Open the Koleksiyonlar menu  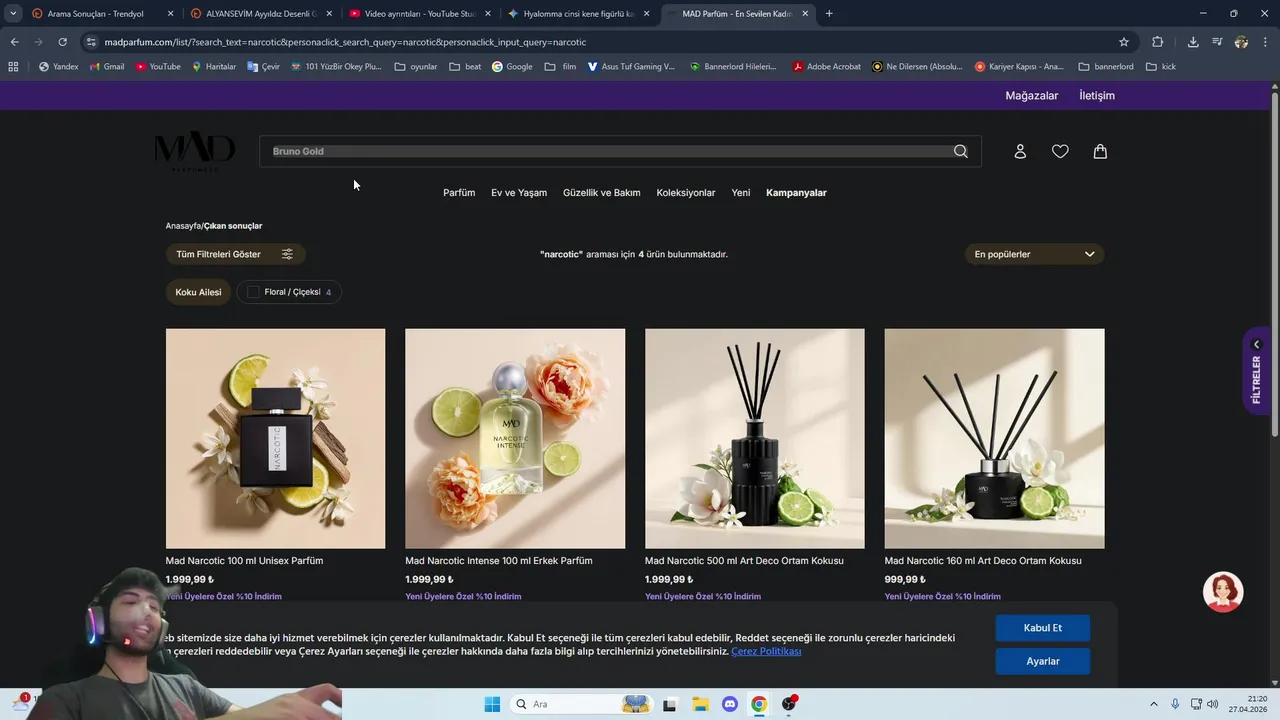pos(686,193)
